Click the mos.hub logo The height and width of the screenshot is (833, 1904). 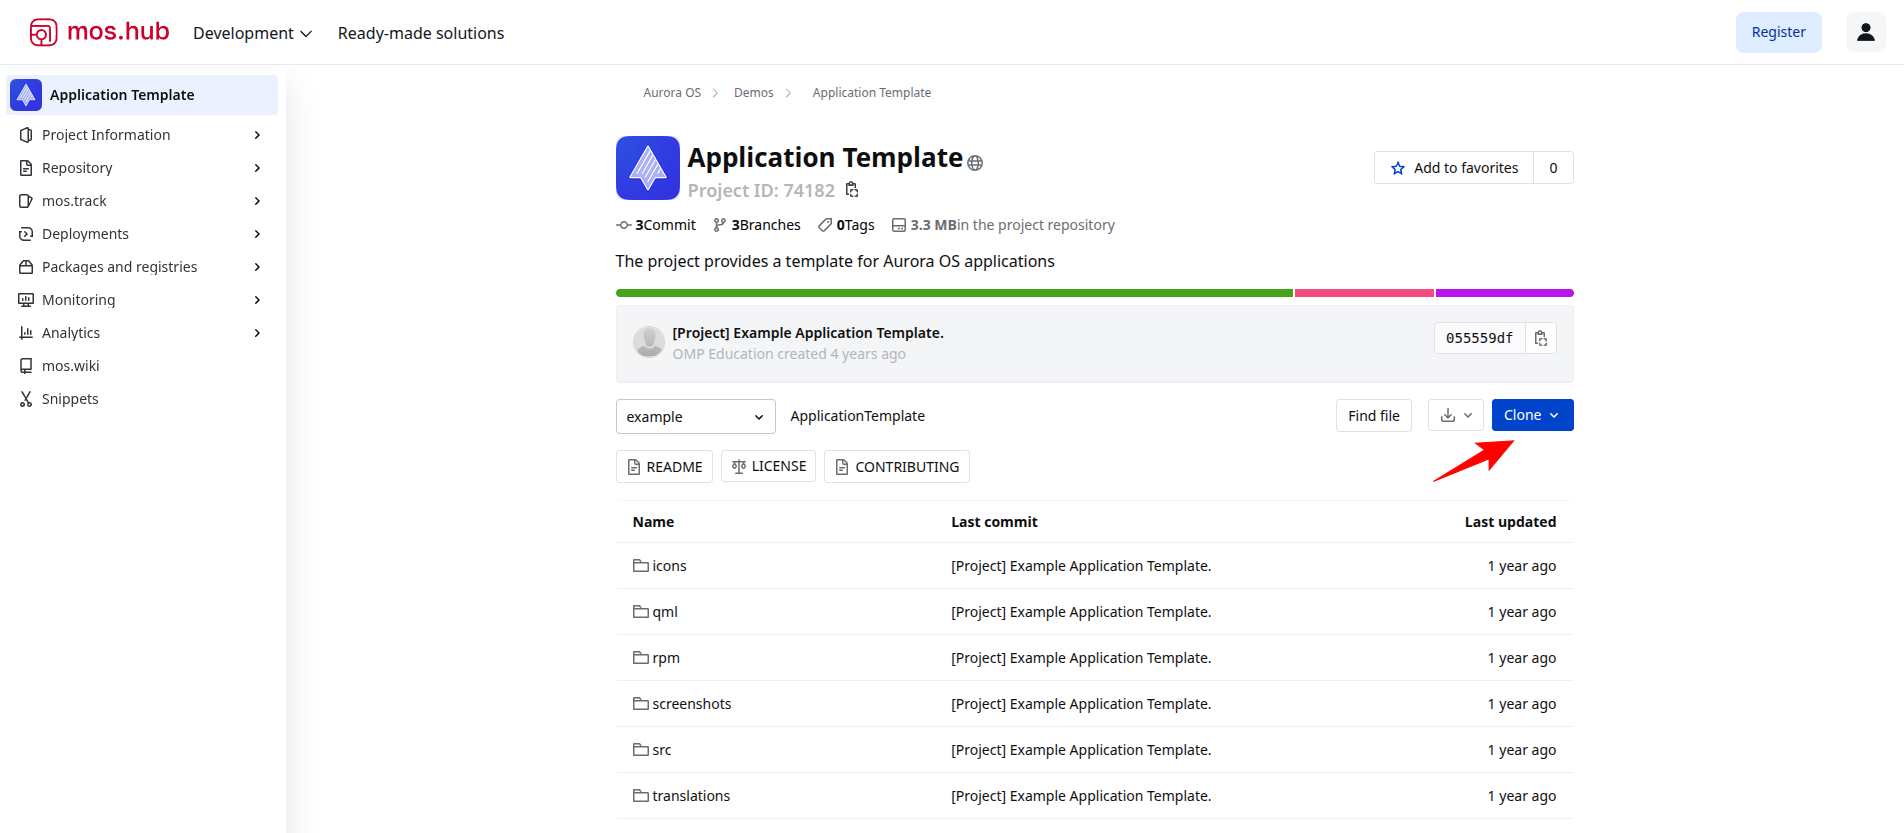[99, 32]
